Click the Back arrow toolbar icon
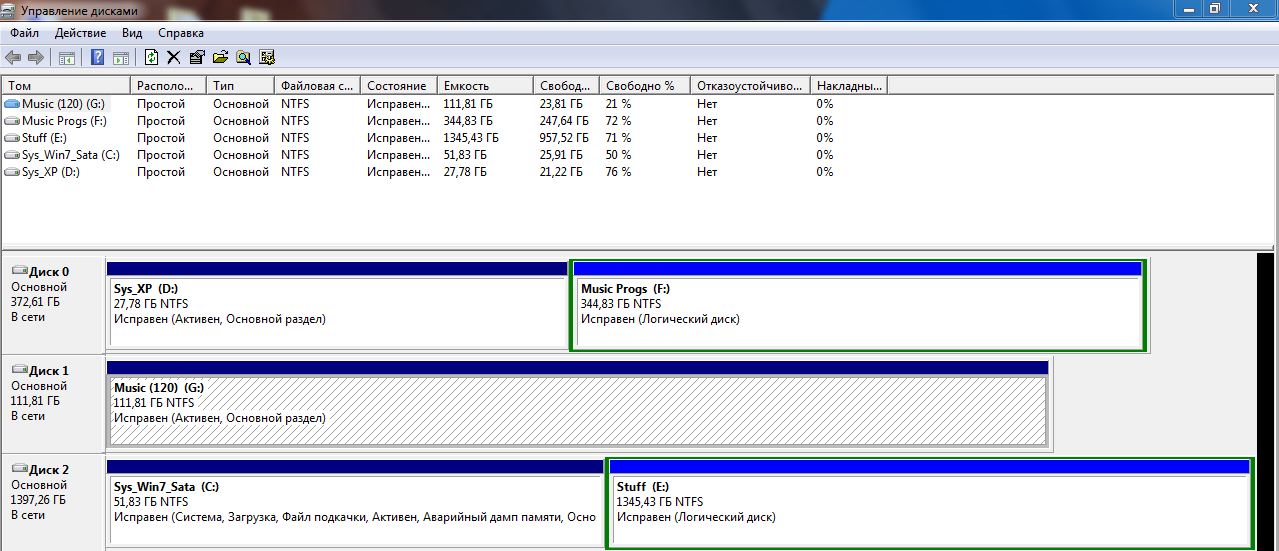This screenshot has width=1279, height=551. [x=13, y=57]
